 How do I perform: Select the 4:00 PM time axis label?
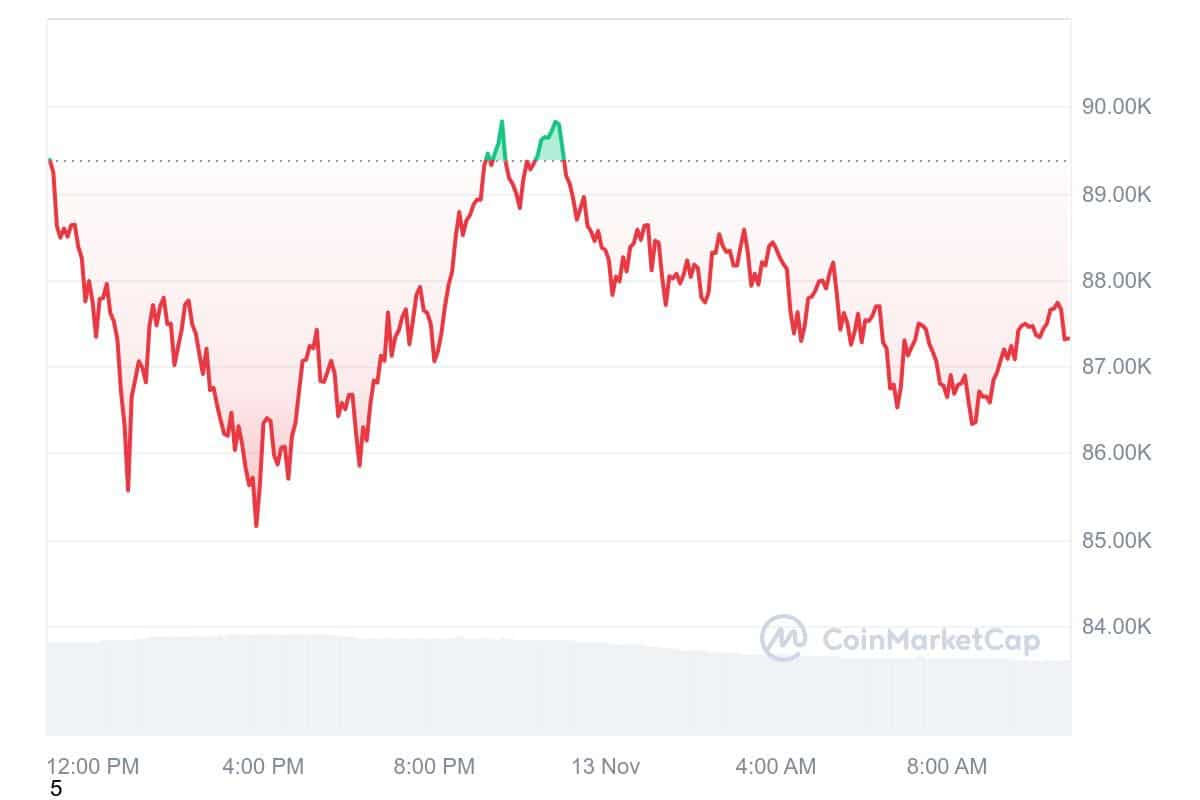coord(262,767)
